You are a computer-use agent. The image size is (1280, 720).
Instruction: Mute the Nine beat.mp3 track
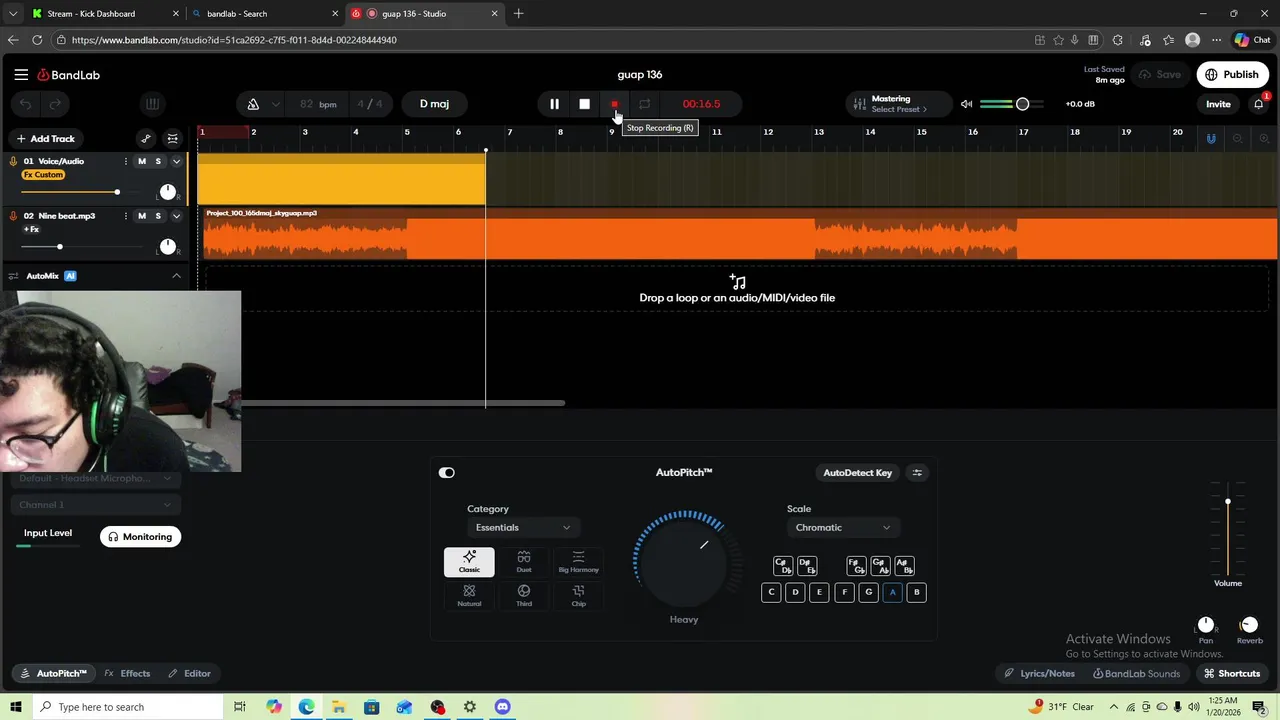click(142, 216)
